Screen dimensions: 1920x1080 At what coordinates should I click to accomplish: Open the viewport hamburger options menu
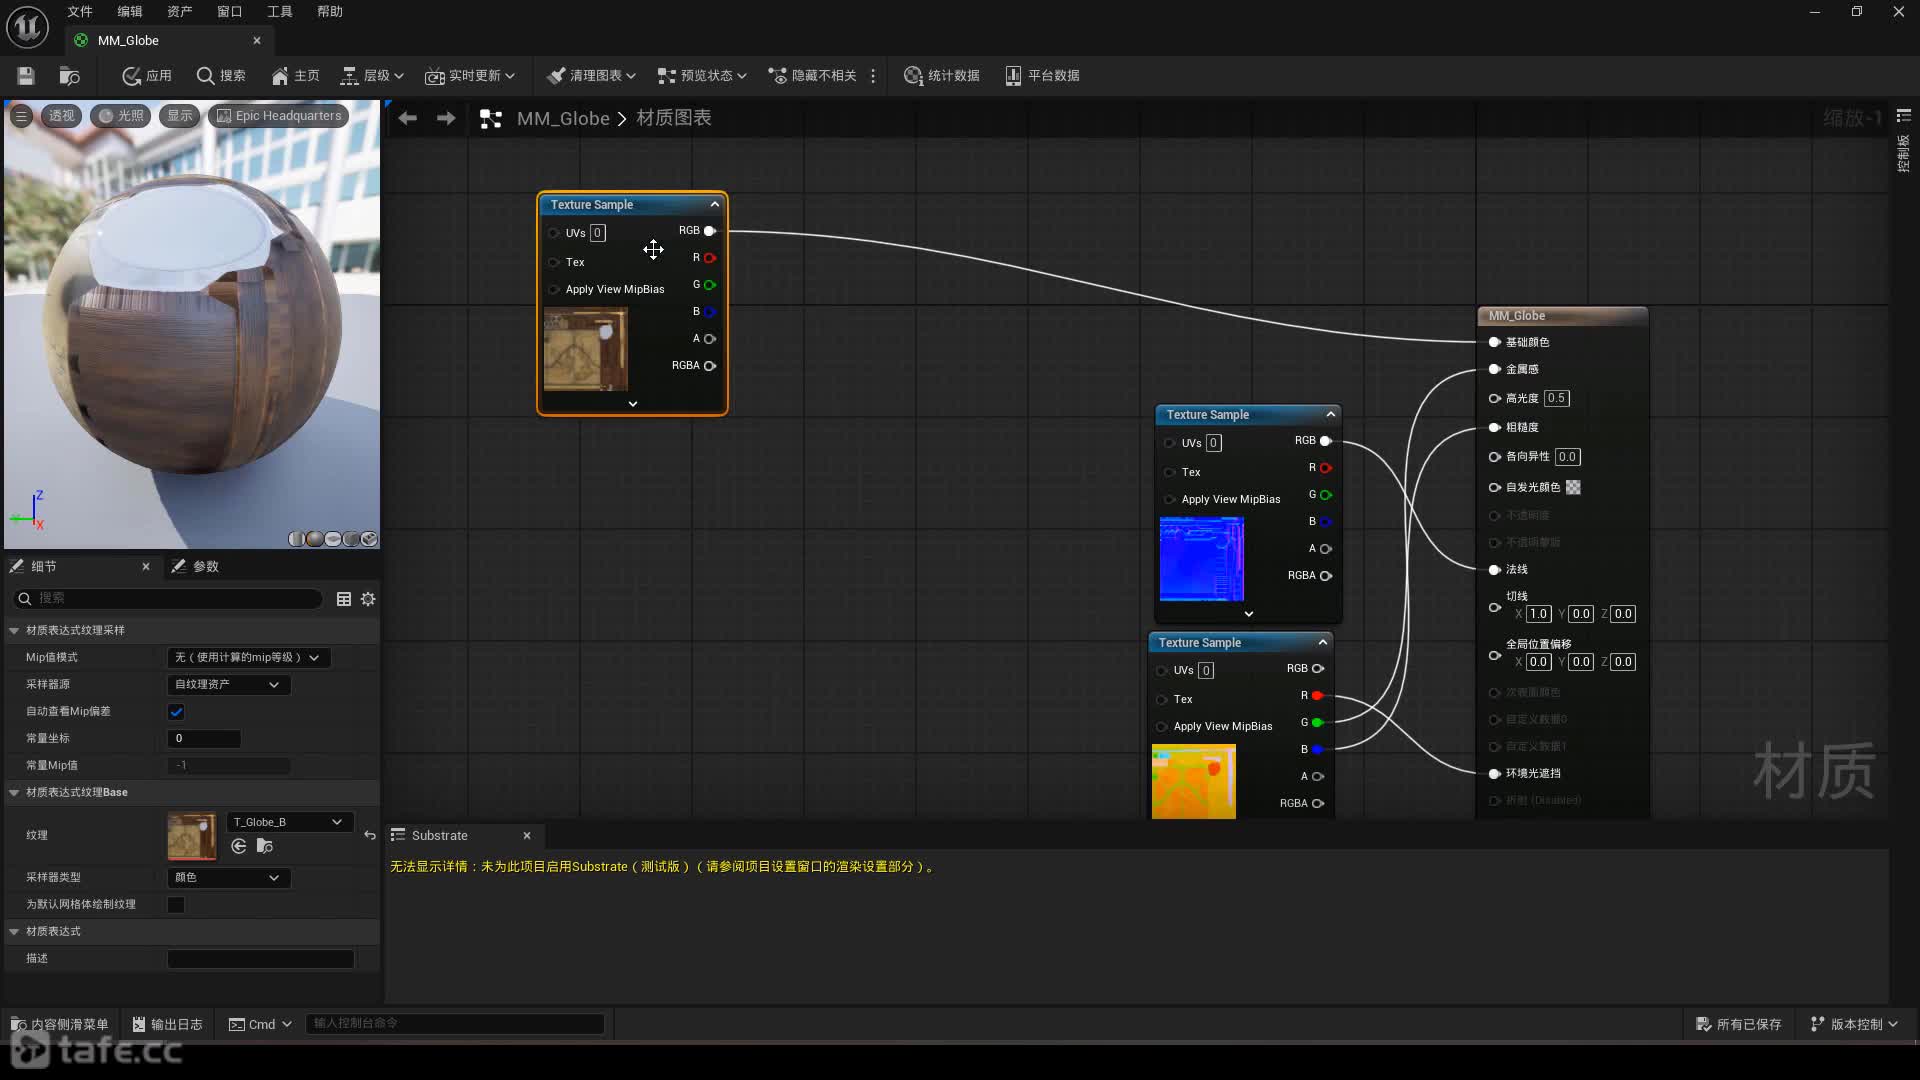click(x=21, y=116)
